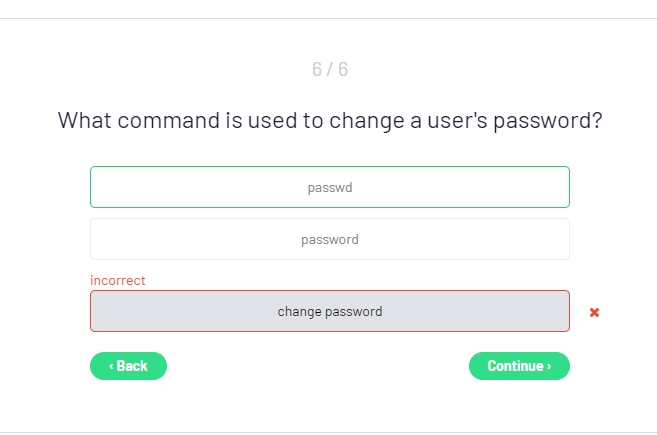Click the word 'password' in the second option
657x435 pixels.
[330, 240]
